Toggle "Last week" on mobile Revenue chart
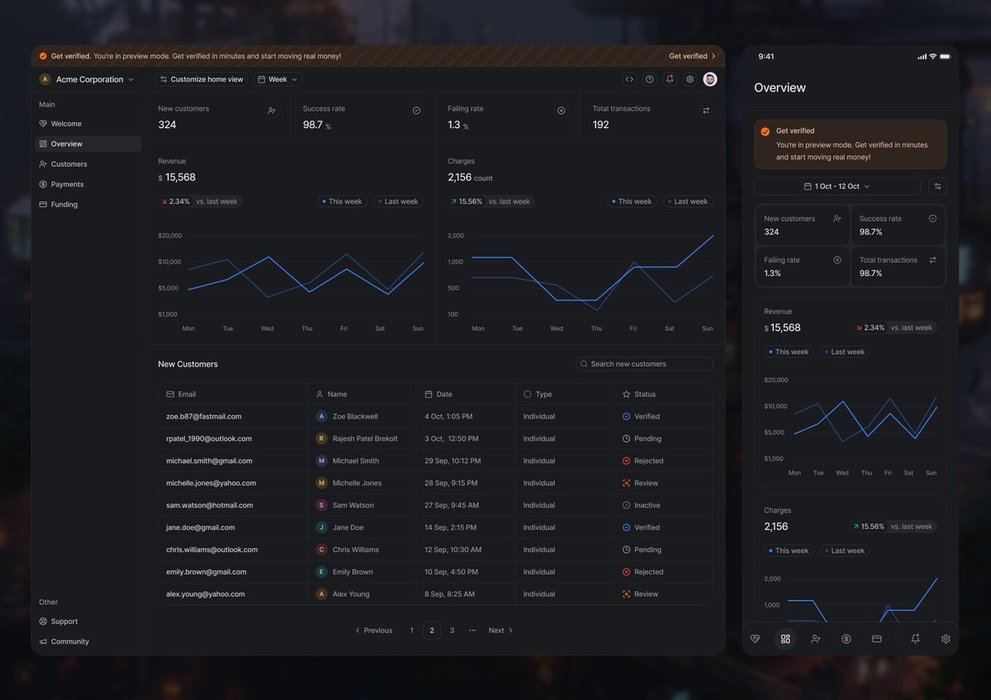991x700 pixels. (843, 352)
